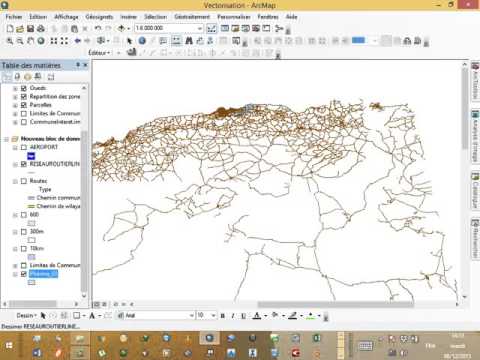480x360 pixels.
Task: Check the 300m layer
Action: click(24, 232)
